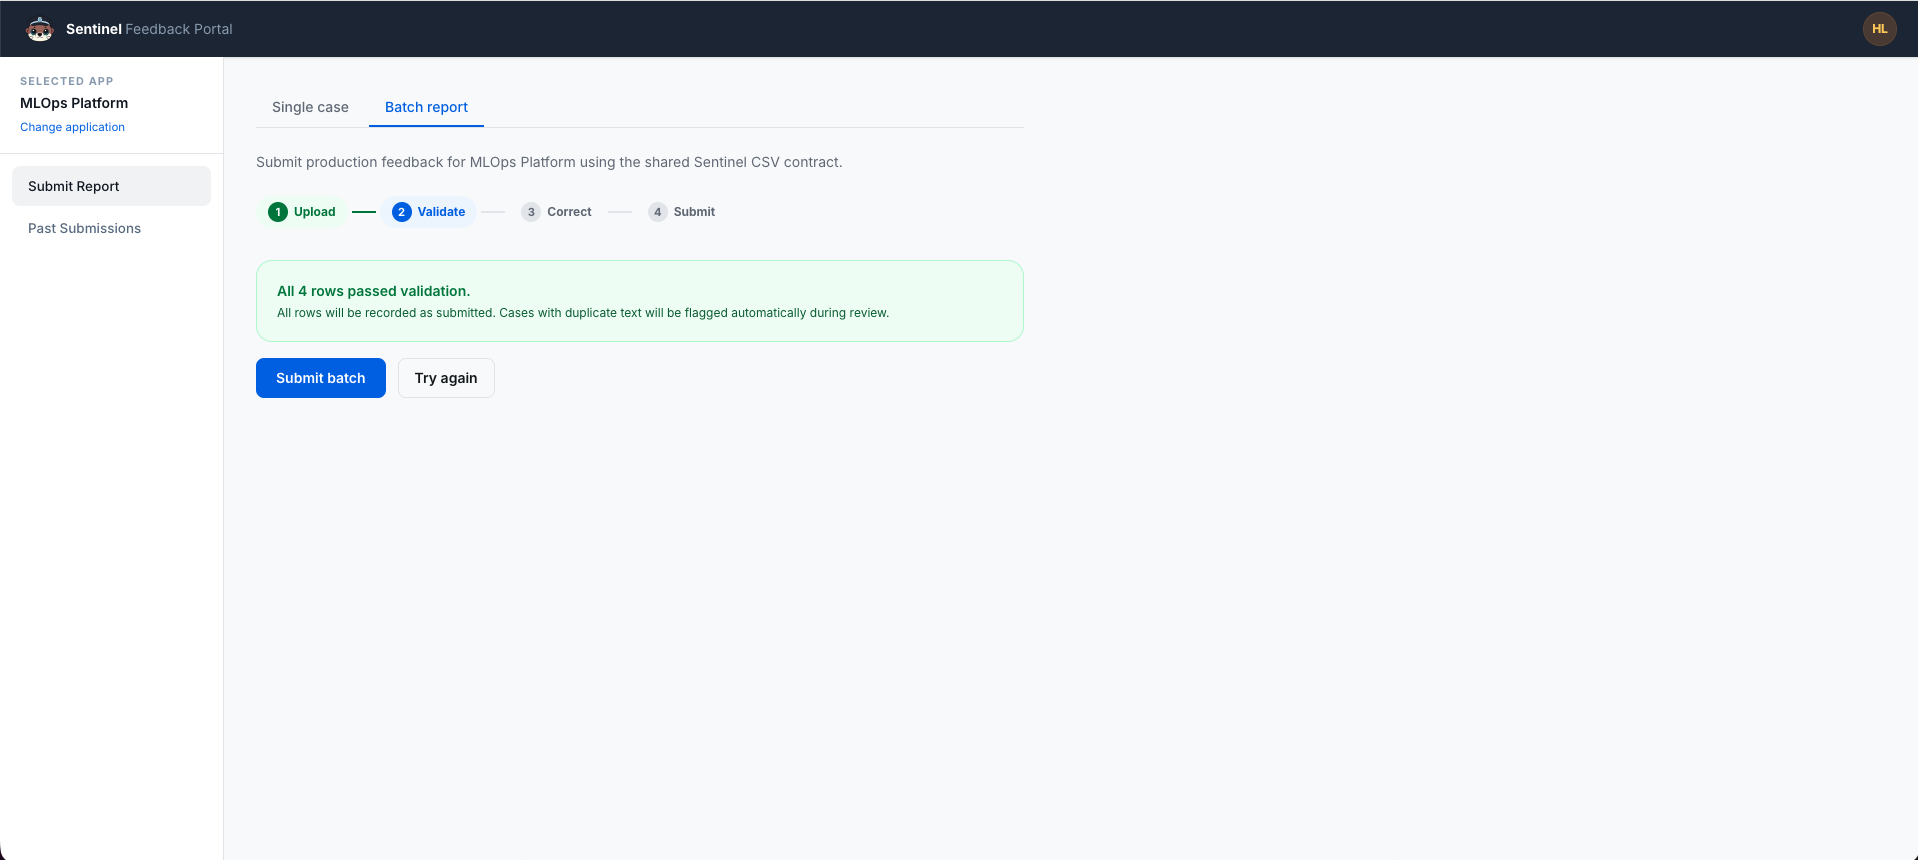The height and width of the screenshot is (860, 1918).
Task: Click the 'All 4 rows passed validation.' message
Action: point(373,291)
